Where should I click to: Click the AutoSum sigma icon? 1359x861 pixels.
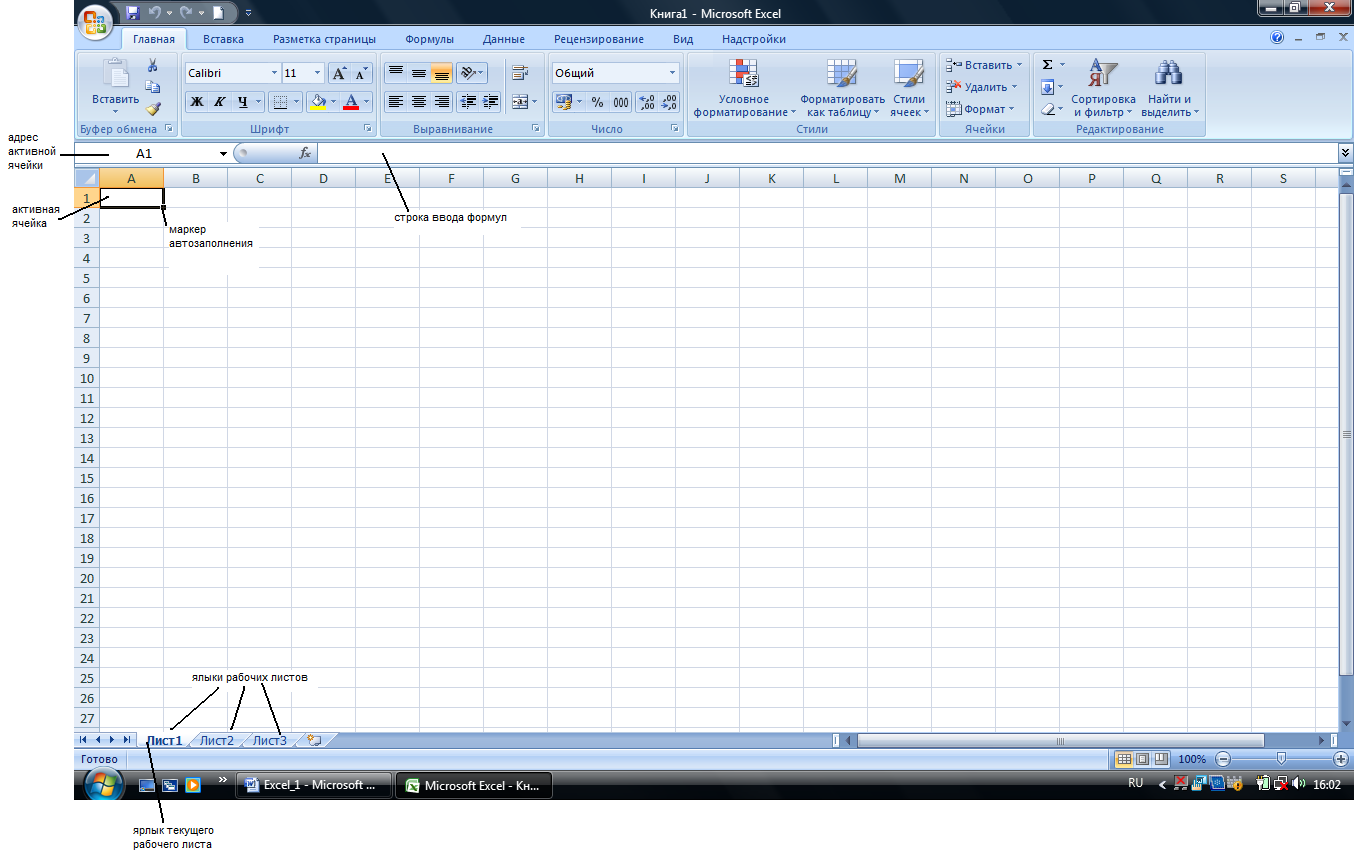[1047, 65]
